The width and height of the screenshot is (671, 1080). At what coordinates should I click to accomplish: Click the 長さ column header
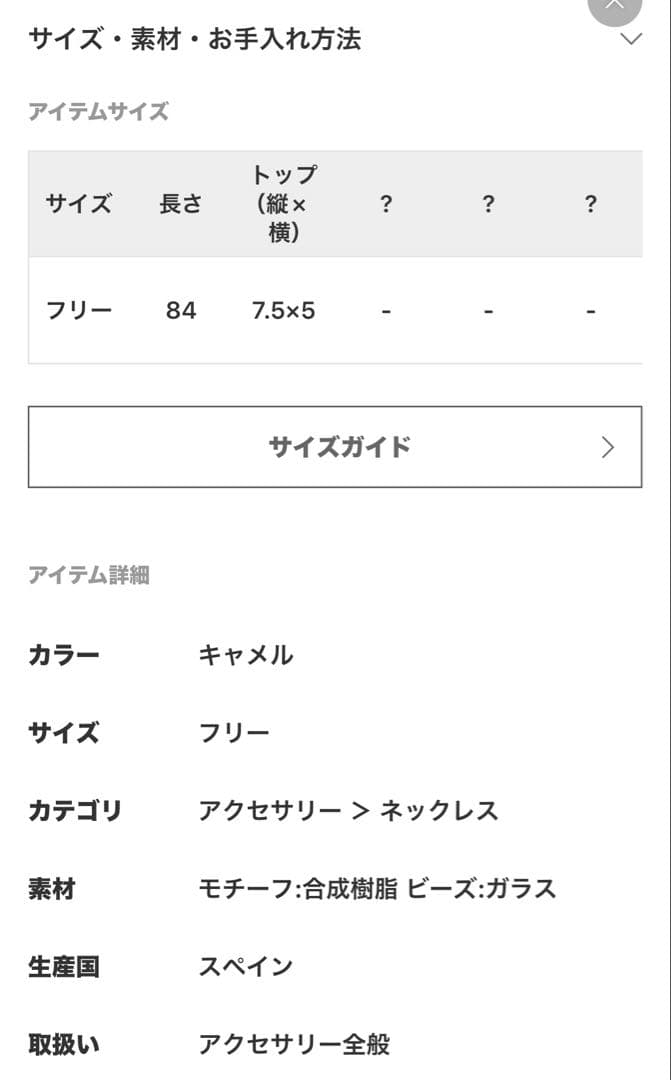(181, 203)
